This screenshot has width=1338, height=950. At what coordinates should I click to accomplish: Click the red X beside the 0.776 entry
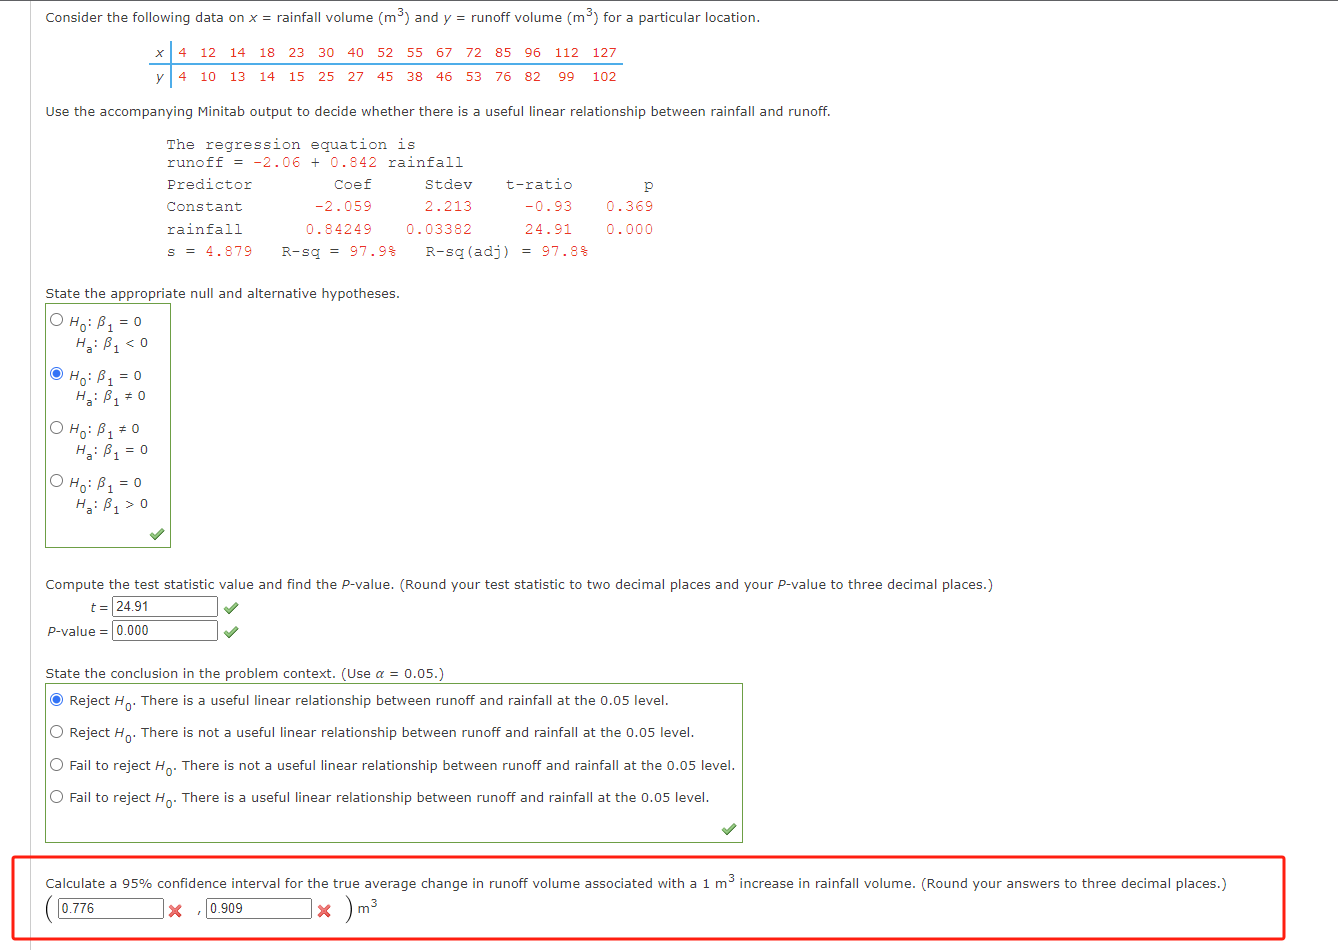[x=174, y=910]
